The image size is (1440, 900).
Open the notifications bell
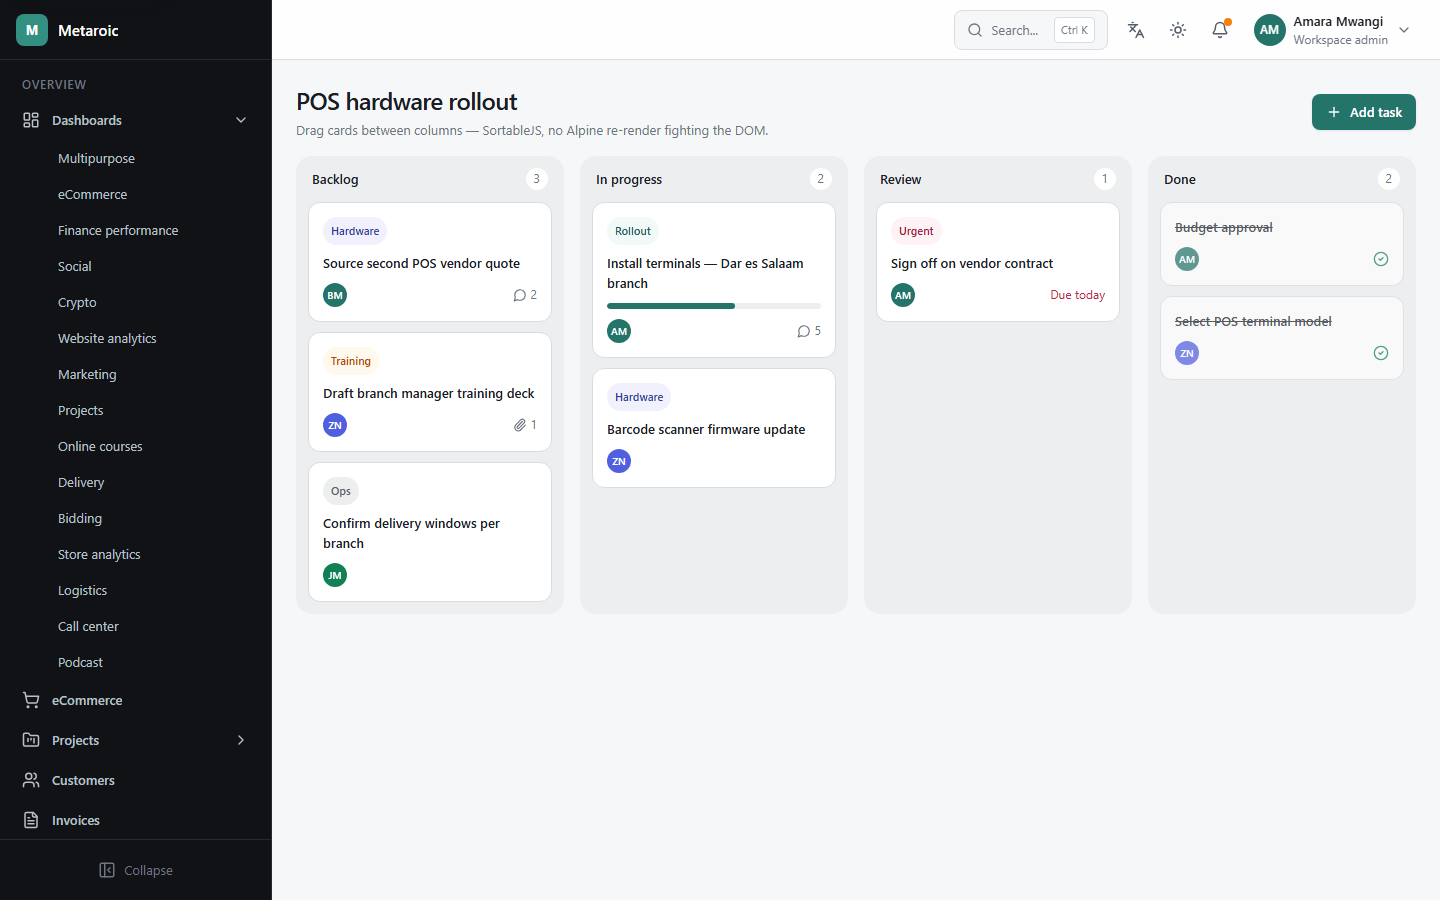click(1220, 30)
